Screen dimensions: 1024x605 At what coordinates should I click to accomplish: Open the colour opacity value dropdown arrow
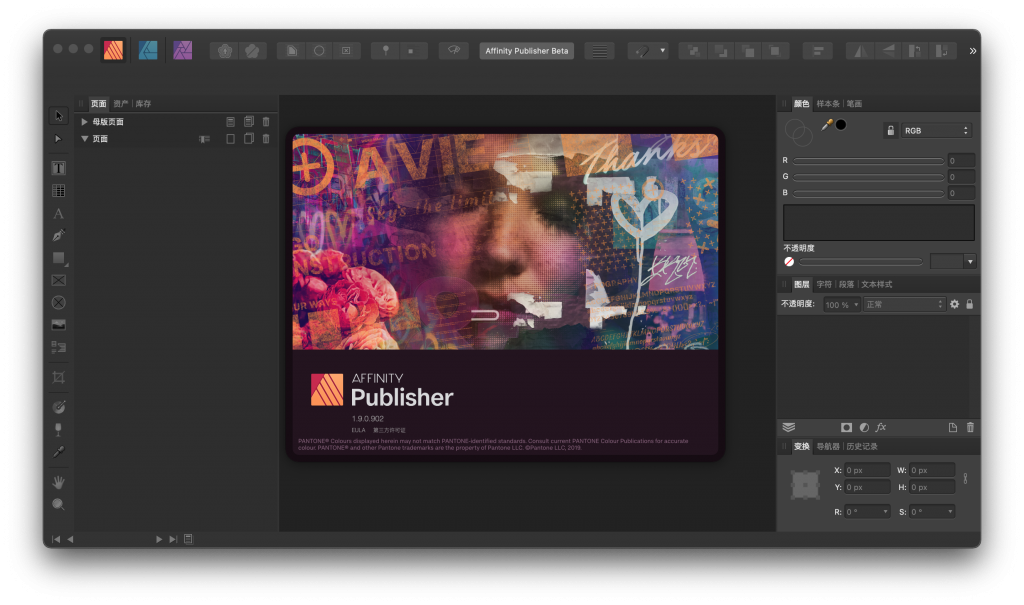970,262
